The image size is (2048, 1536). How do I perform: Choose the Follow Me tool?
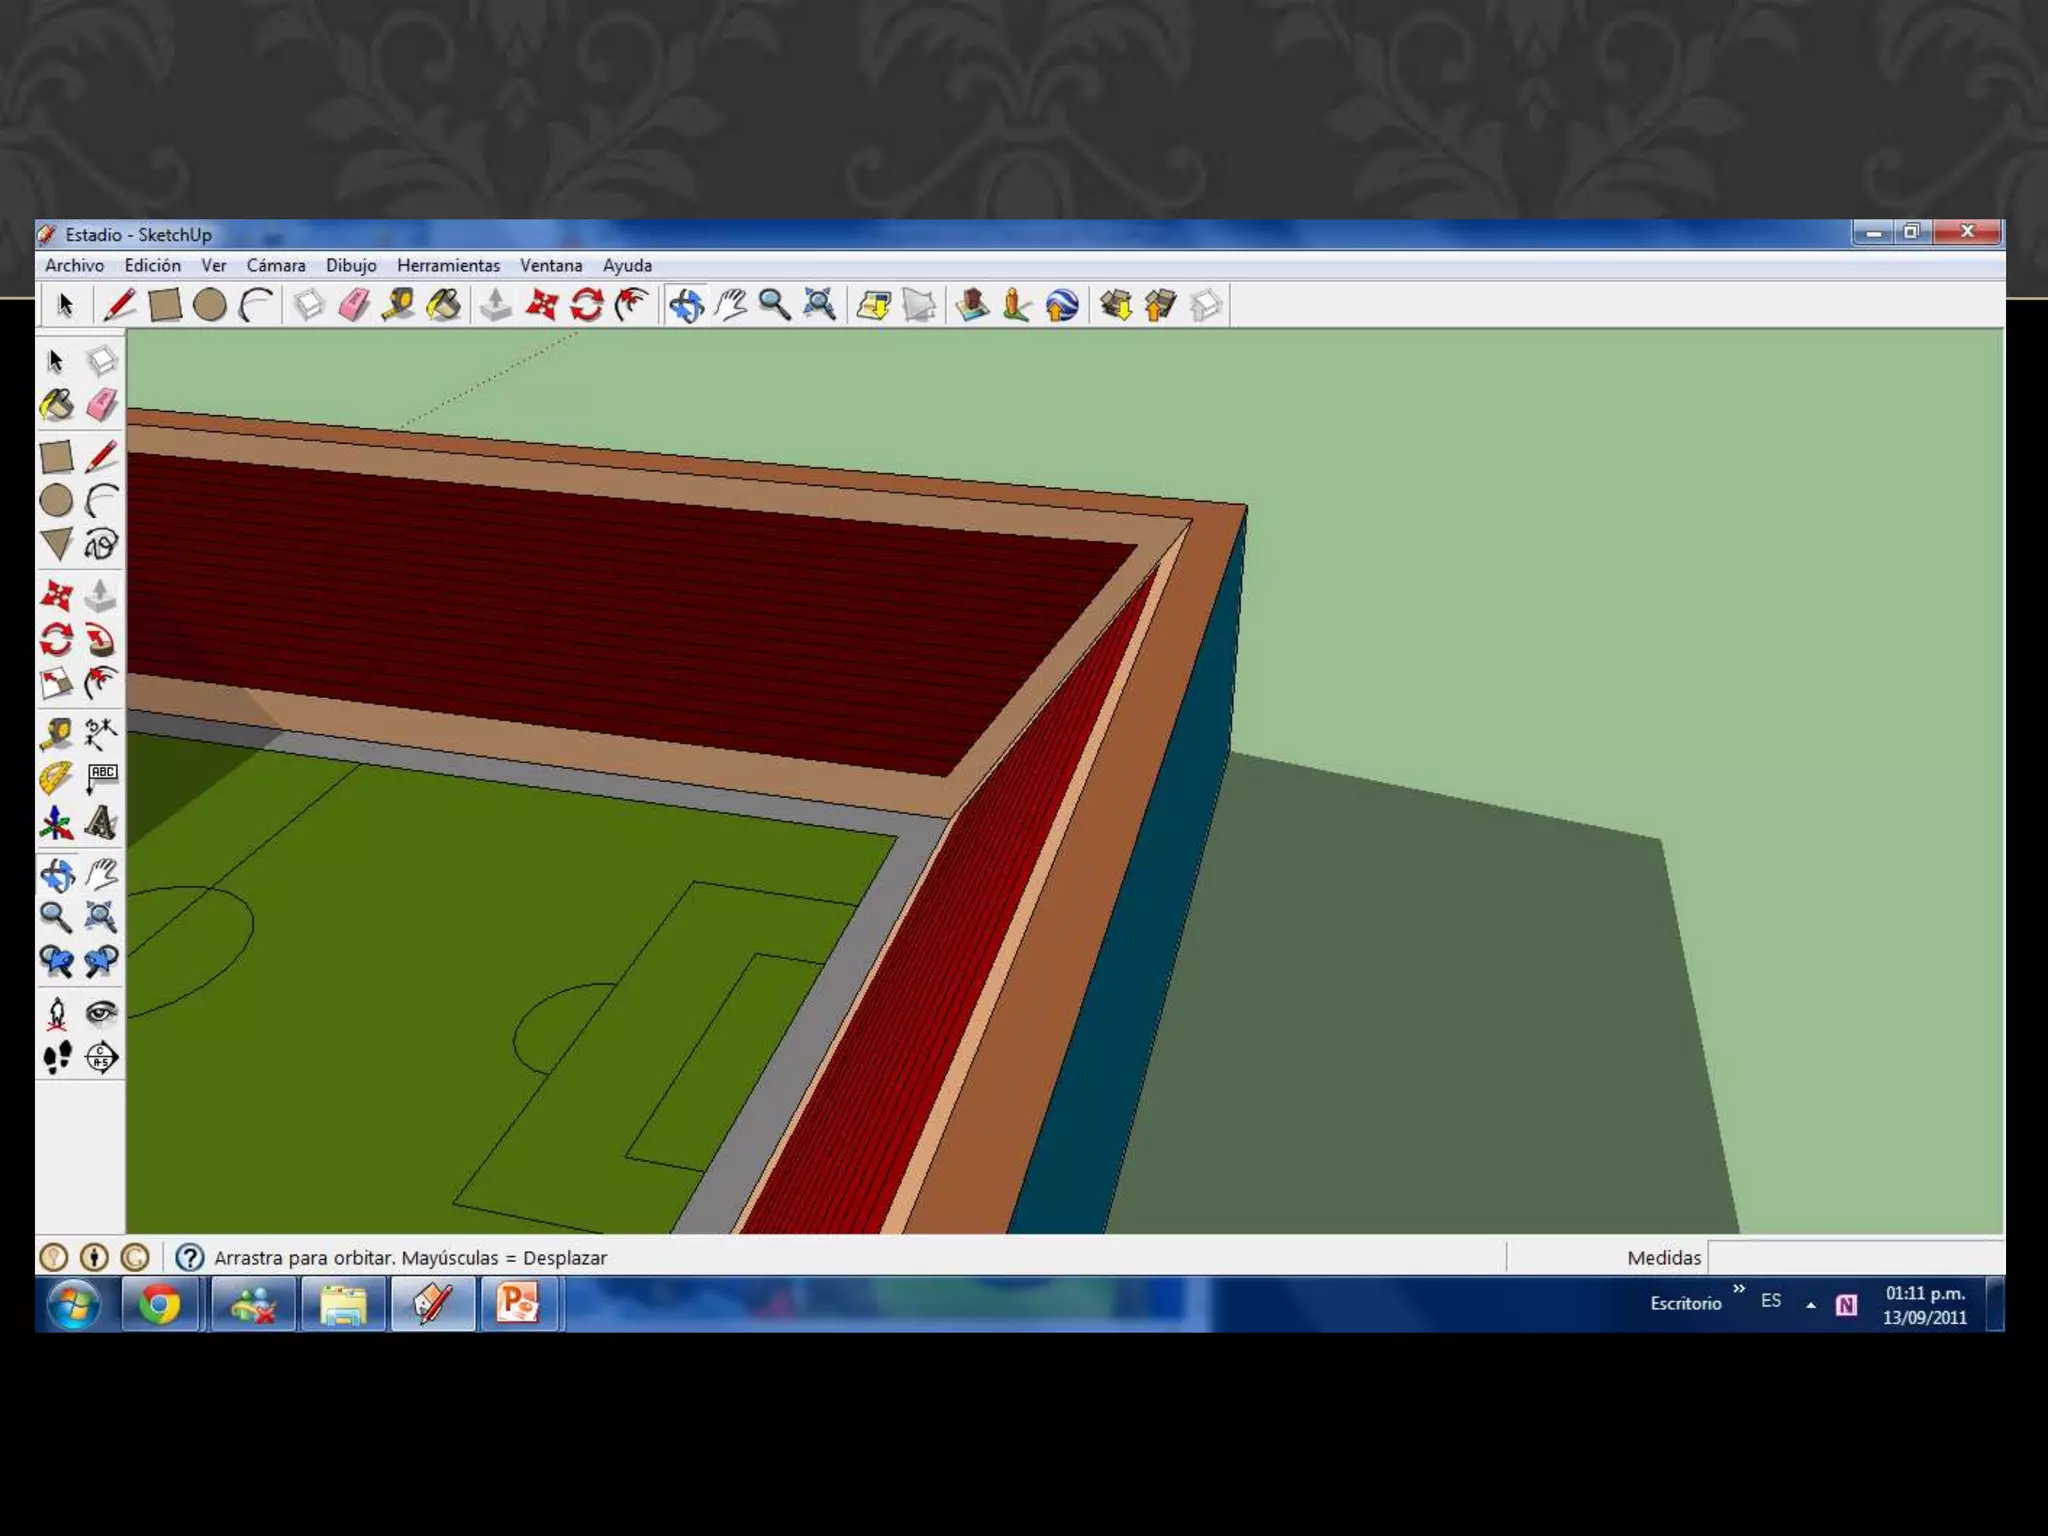100,639
